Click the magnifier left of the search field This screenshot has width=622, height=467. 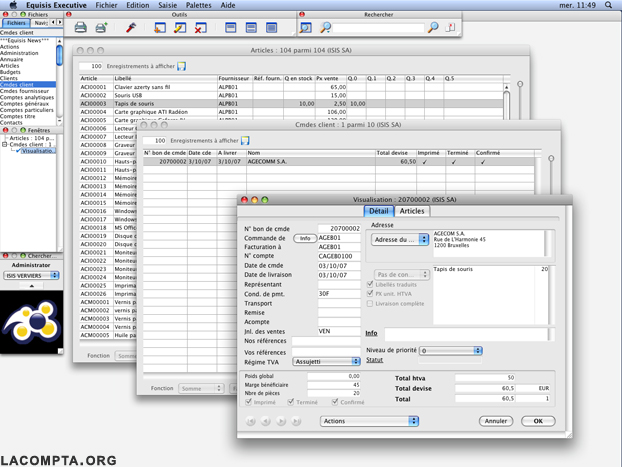coord(326,27)
